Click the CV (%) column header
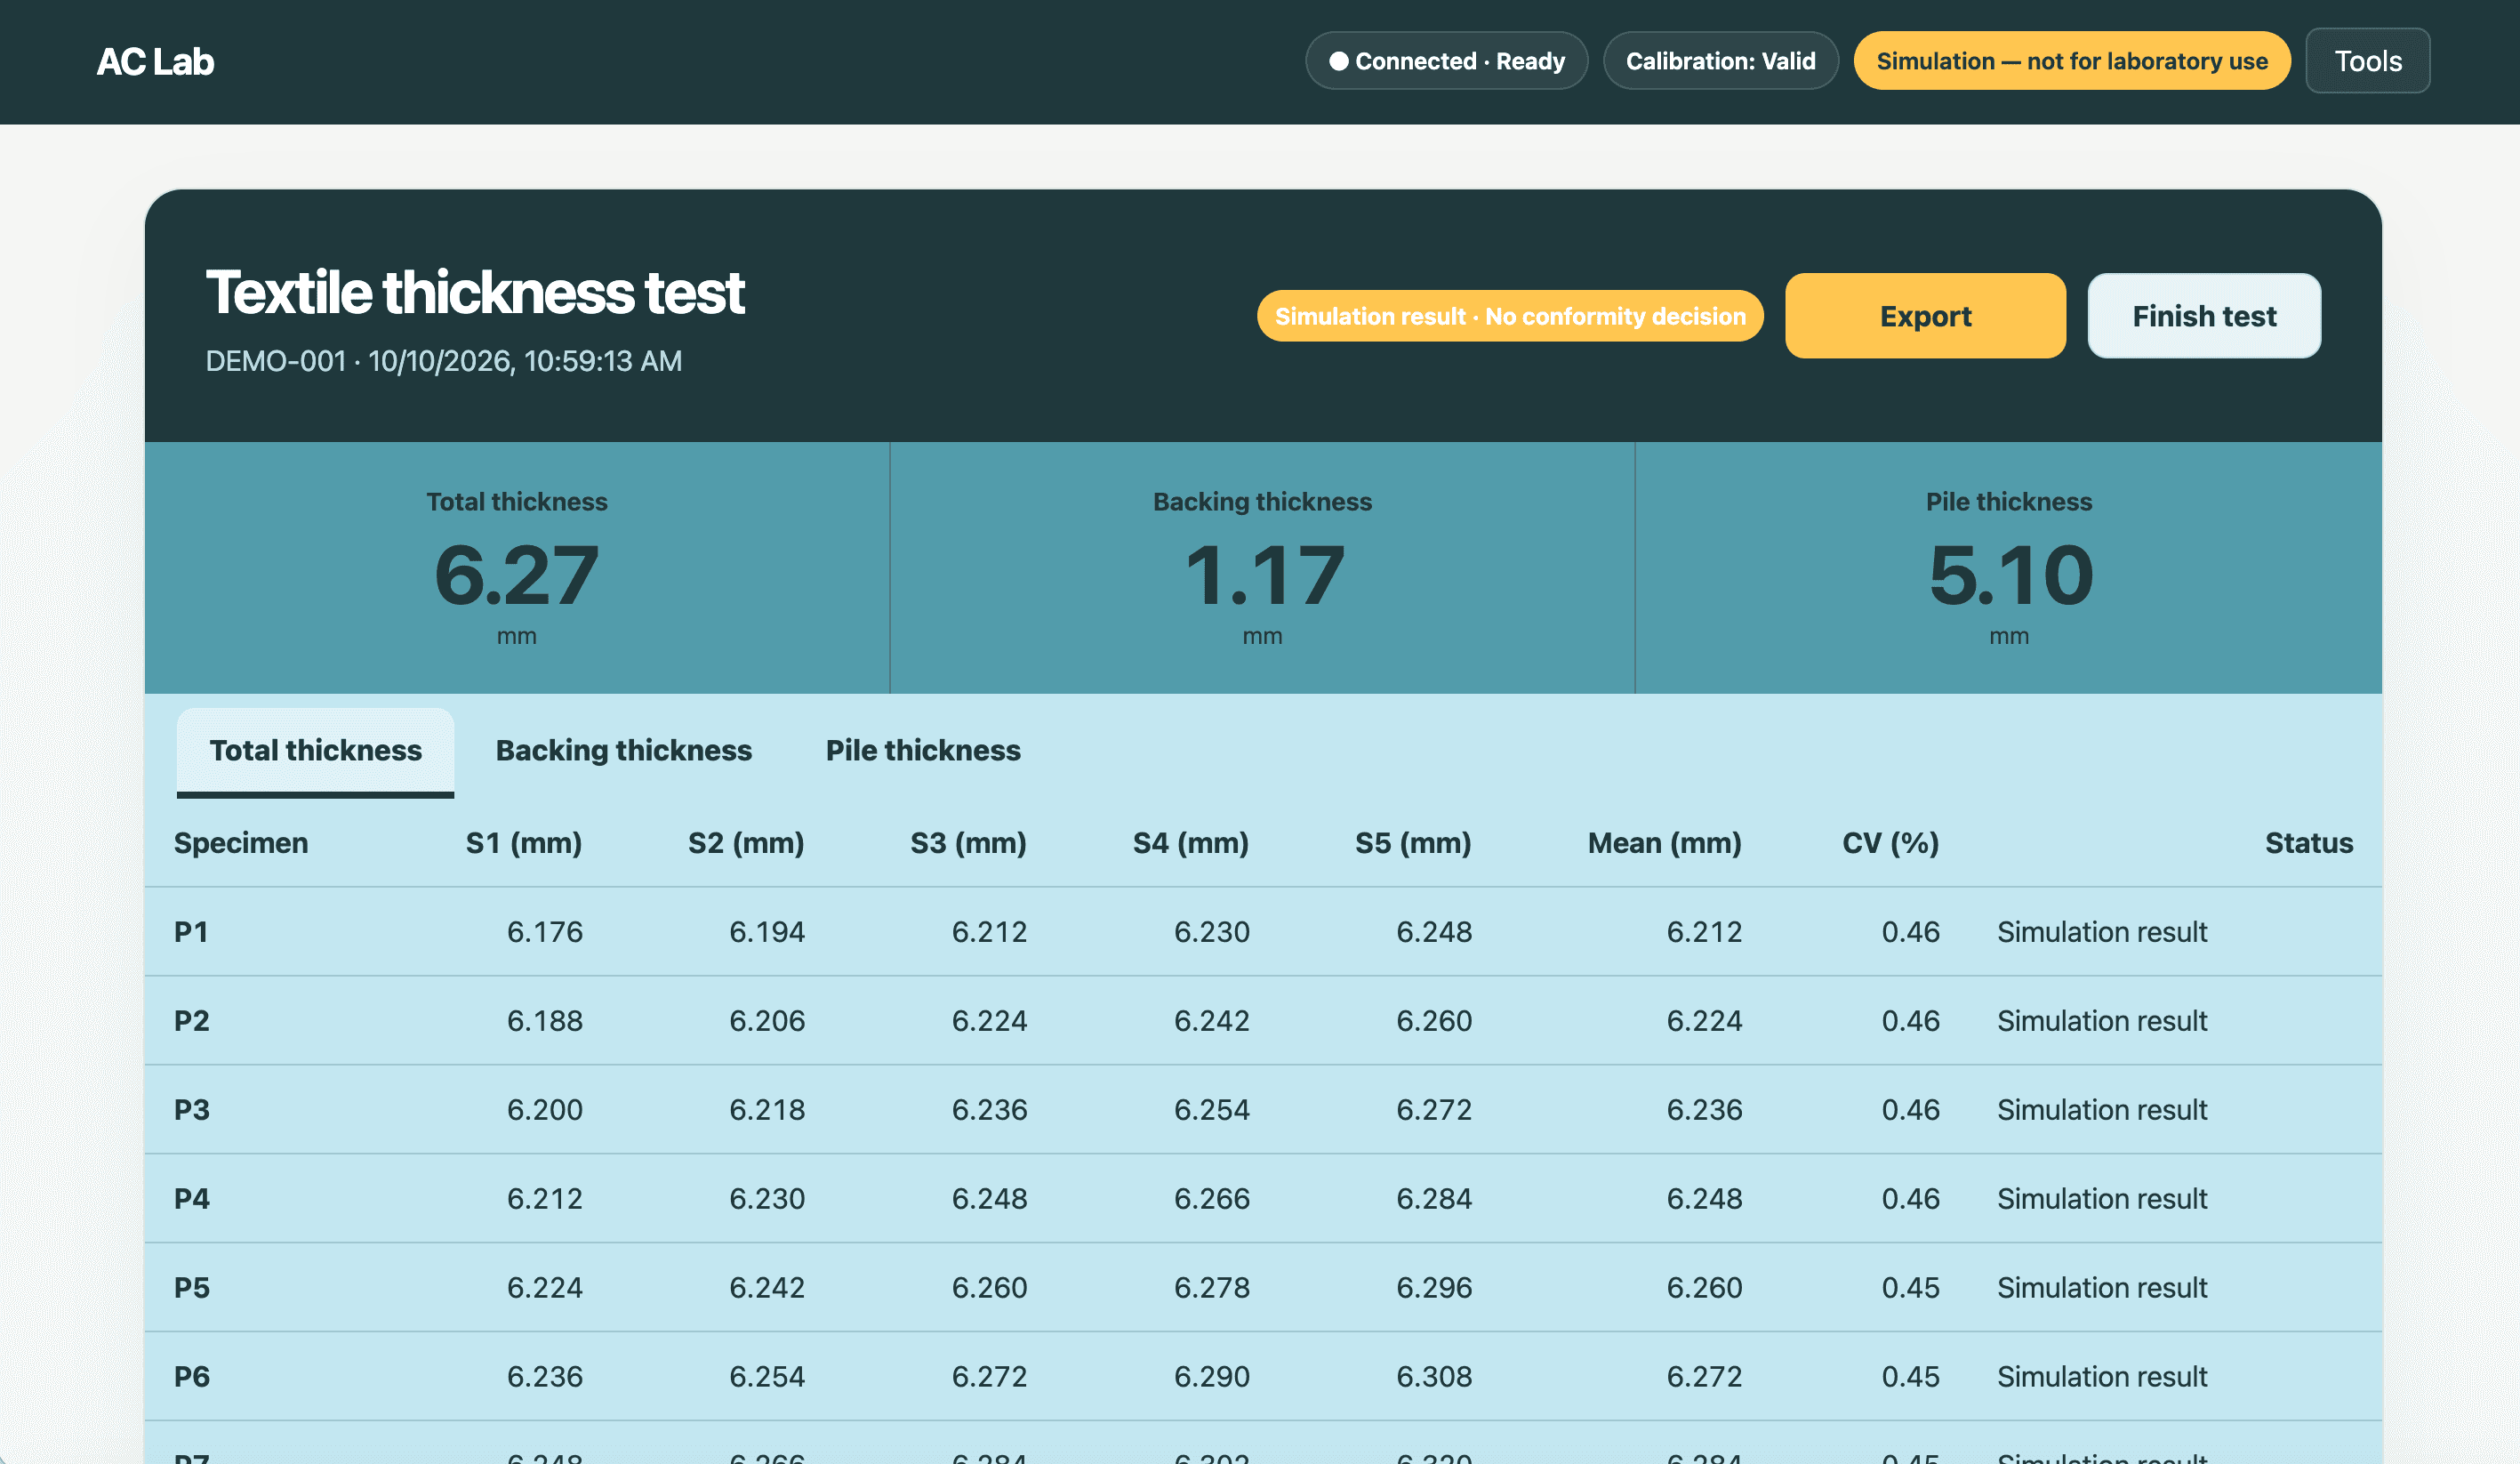Image resolution: width=2520 pixels, height=1464 pixels. pos(1891,843)
